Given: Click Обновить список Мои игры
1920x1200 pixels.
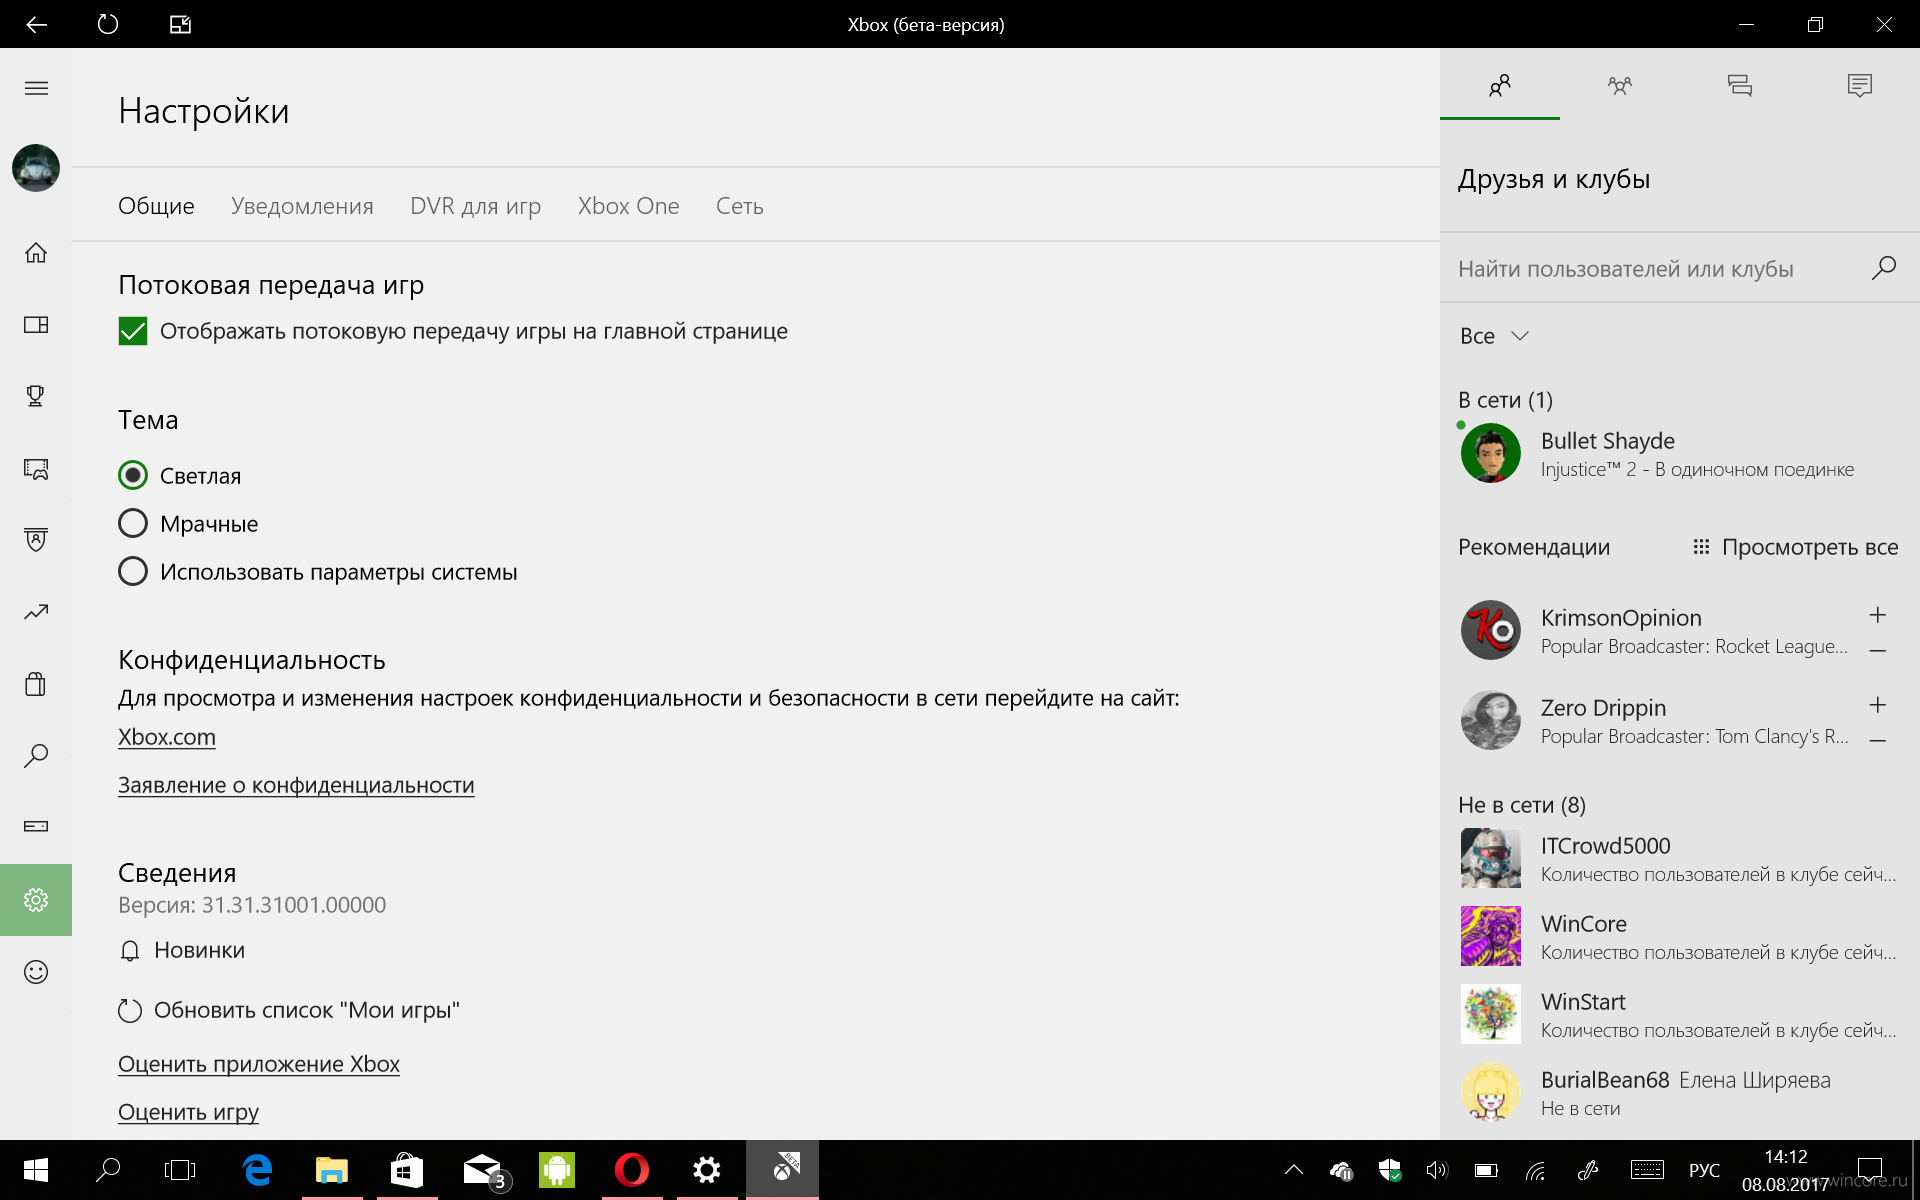Looking at the screenshot, I should click(x=289, y=1010).
